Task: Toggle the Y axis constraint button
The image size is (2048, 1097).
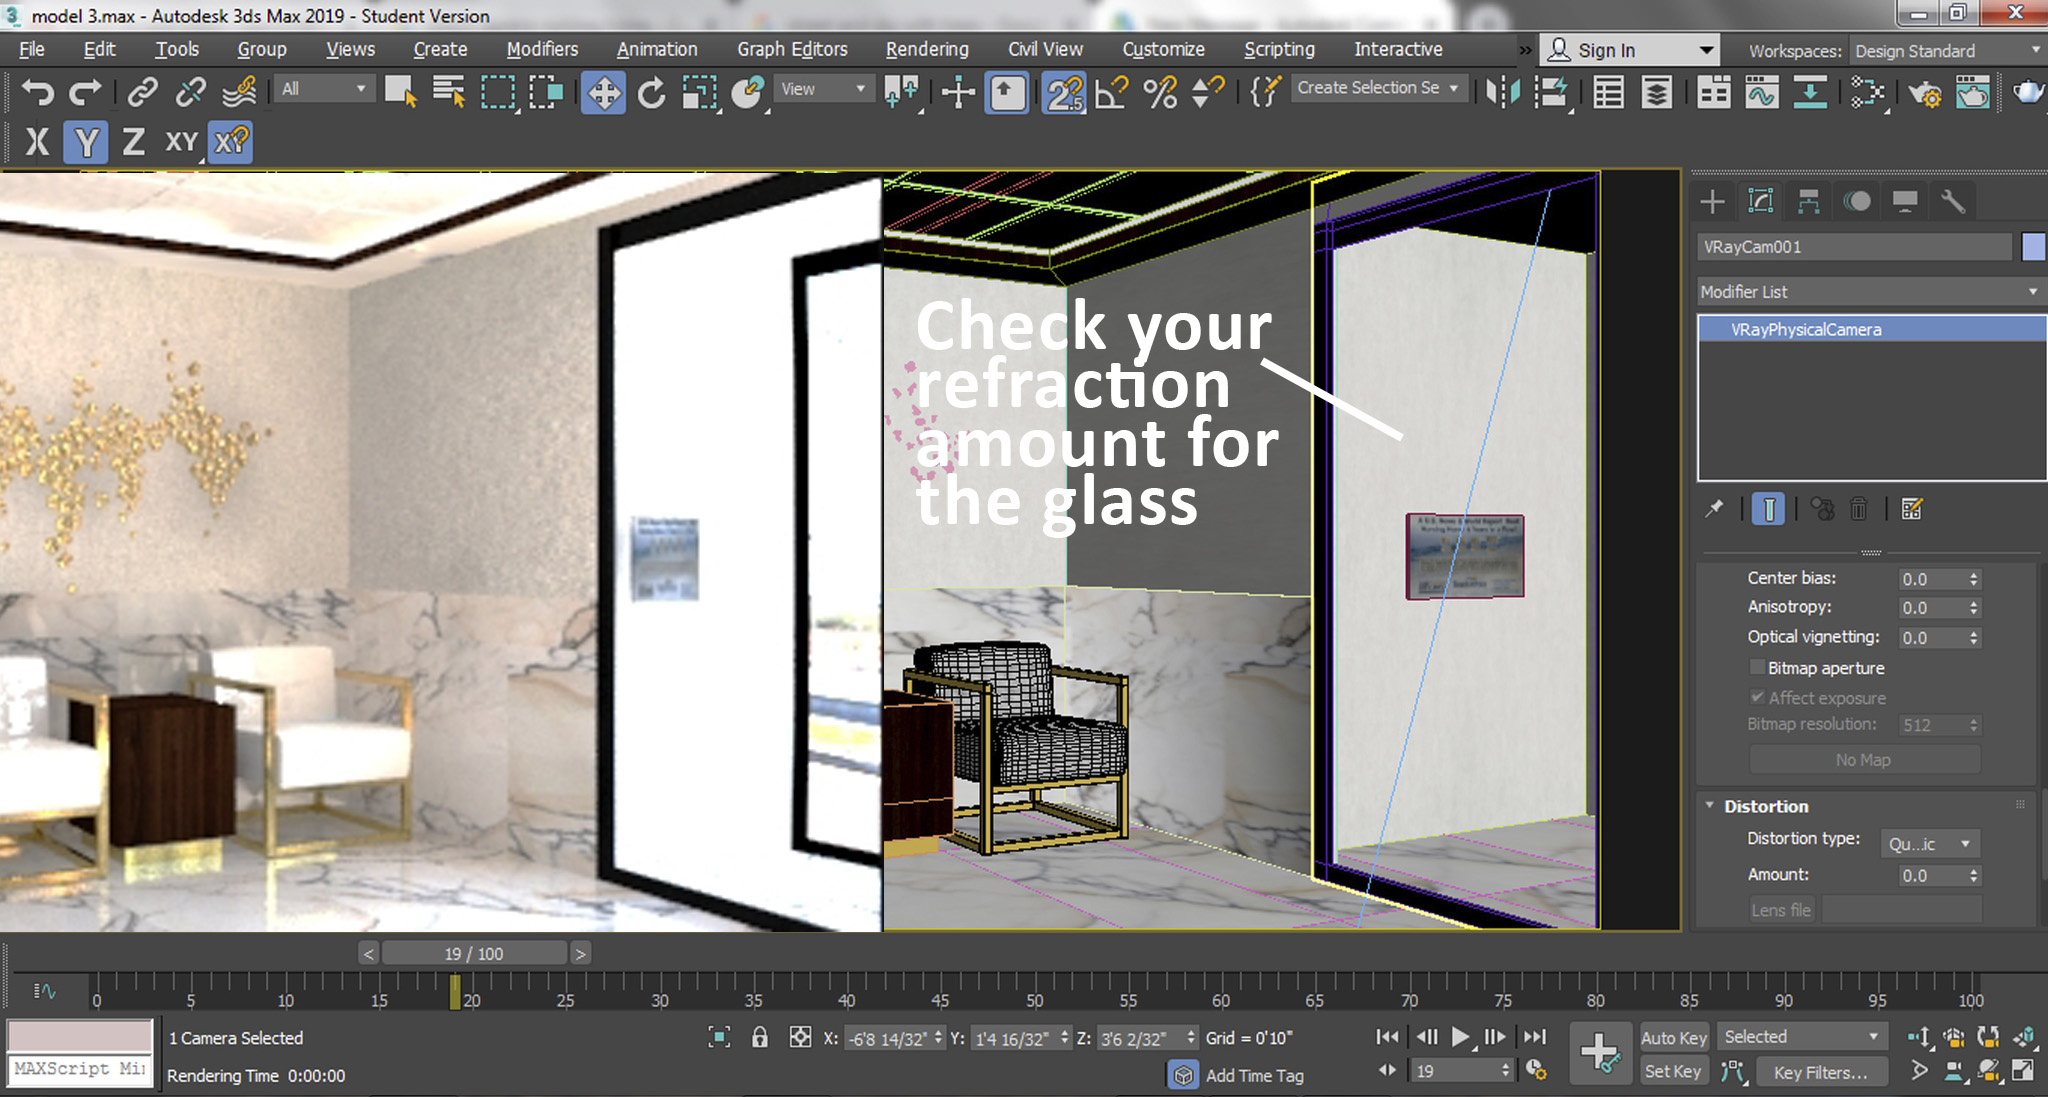Action: pos(86,142)
